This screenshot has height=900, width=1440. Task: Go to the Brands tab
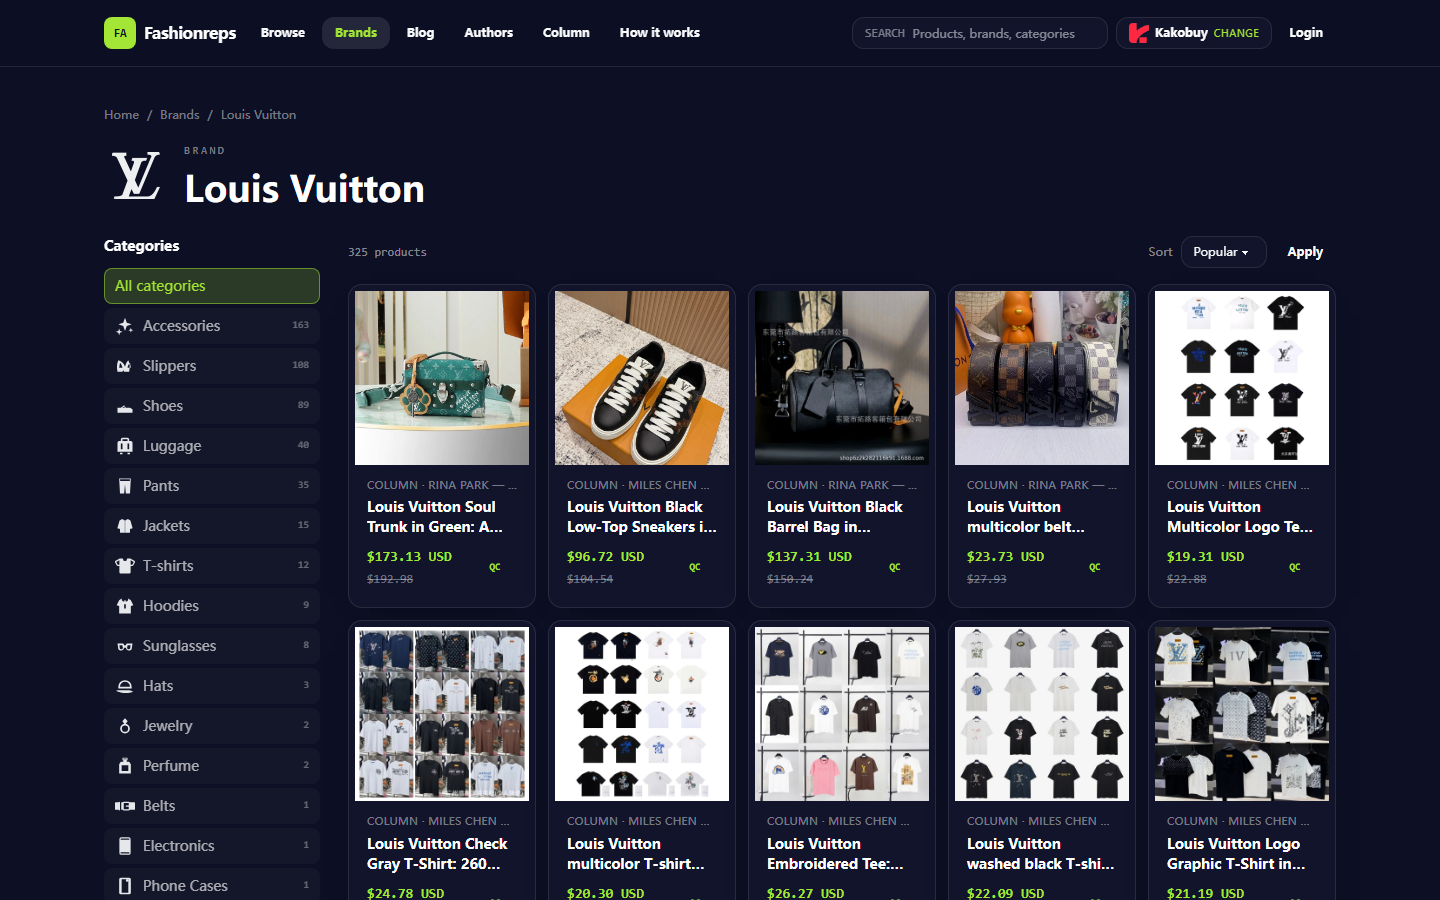(x=356, y=33)
